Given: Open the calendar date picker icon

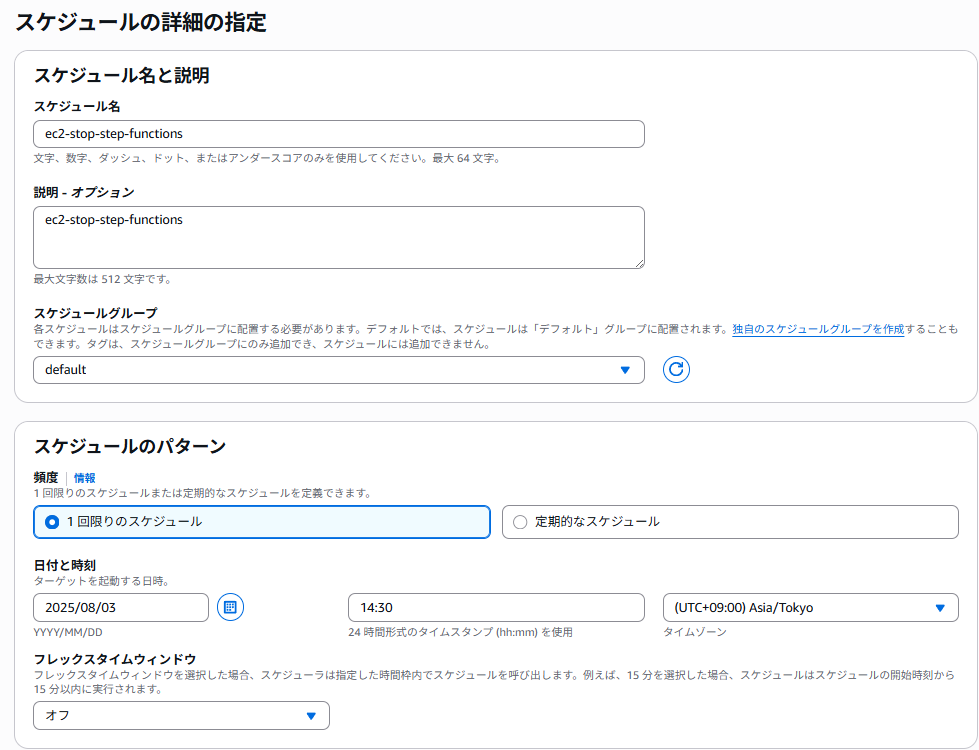Looking at the screenshot, I should [x=230, y=607].
